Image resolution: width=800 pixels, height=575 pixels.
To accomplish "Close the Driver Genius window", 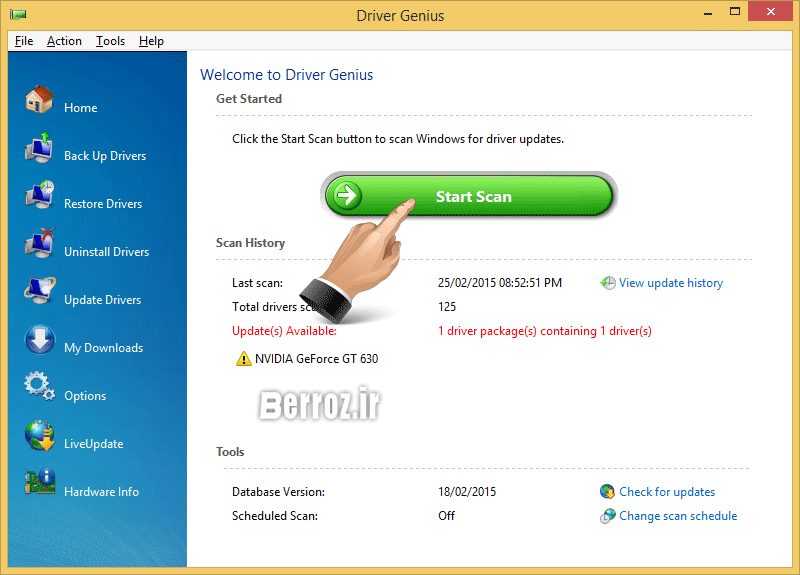I will tap(770, 11).
